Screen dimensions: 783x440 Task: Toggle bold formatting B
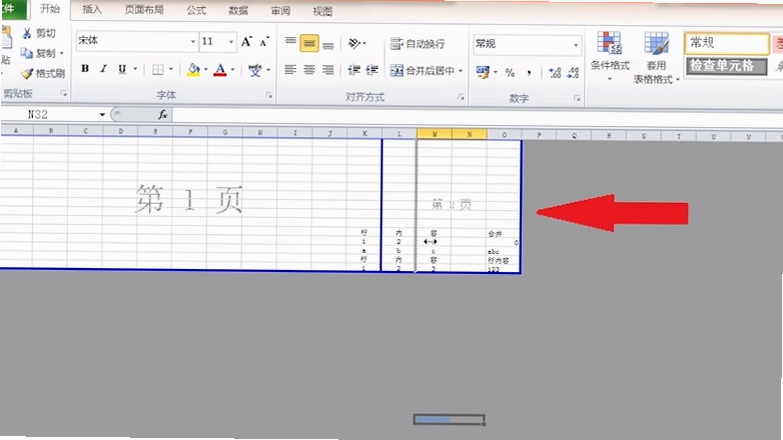pos(85,68)
